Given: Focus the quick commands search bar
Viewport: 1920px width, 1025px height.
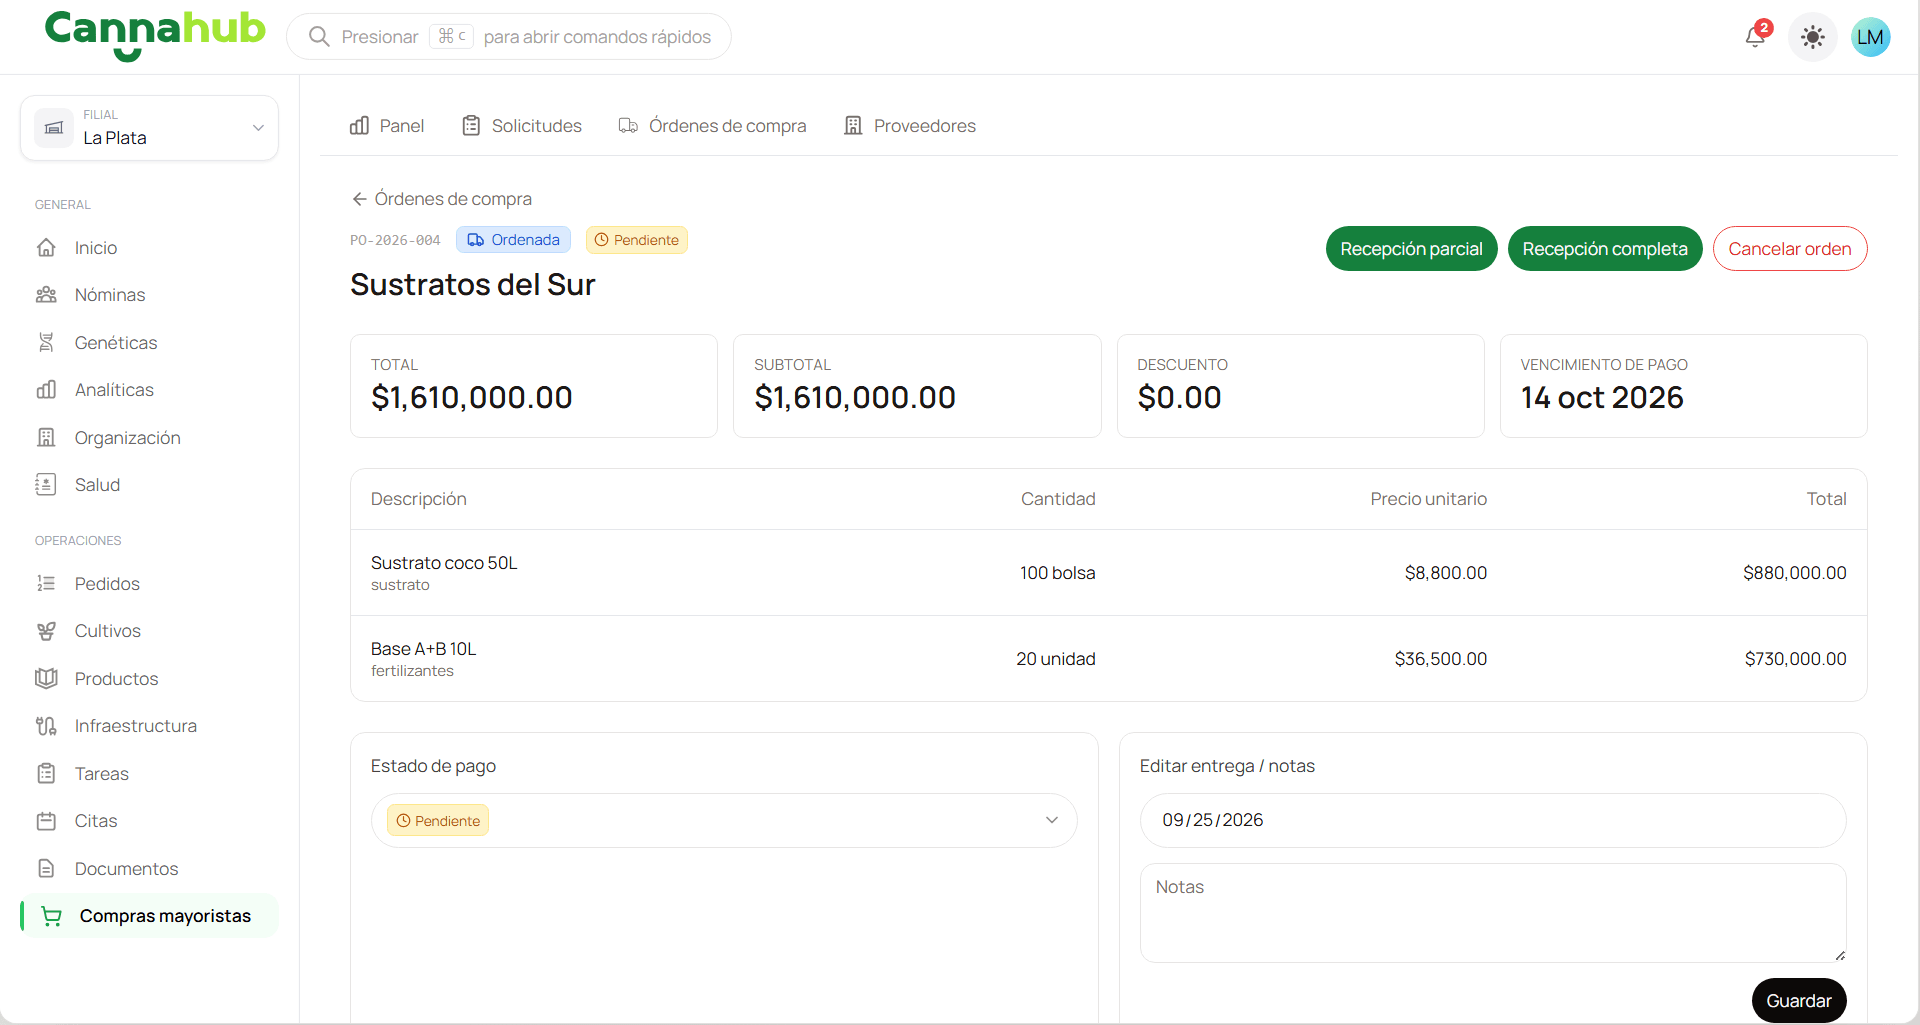Looking at the screenshot, I should 509,37.
